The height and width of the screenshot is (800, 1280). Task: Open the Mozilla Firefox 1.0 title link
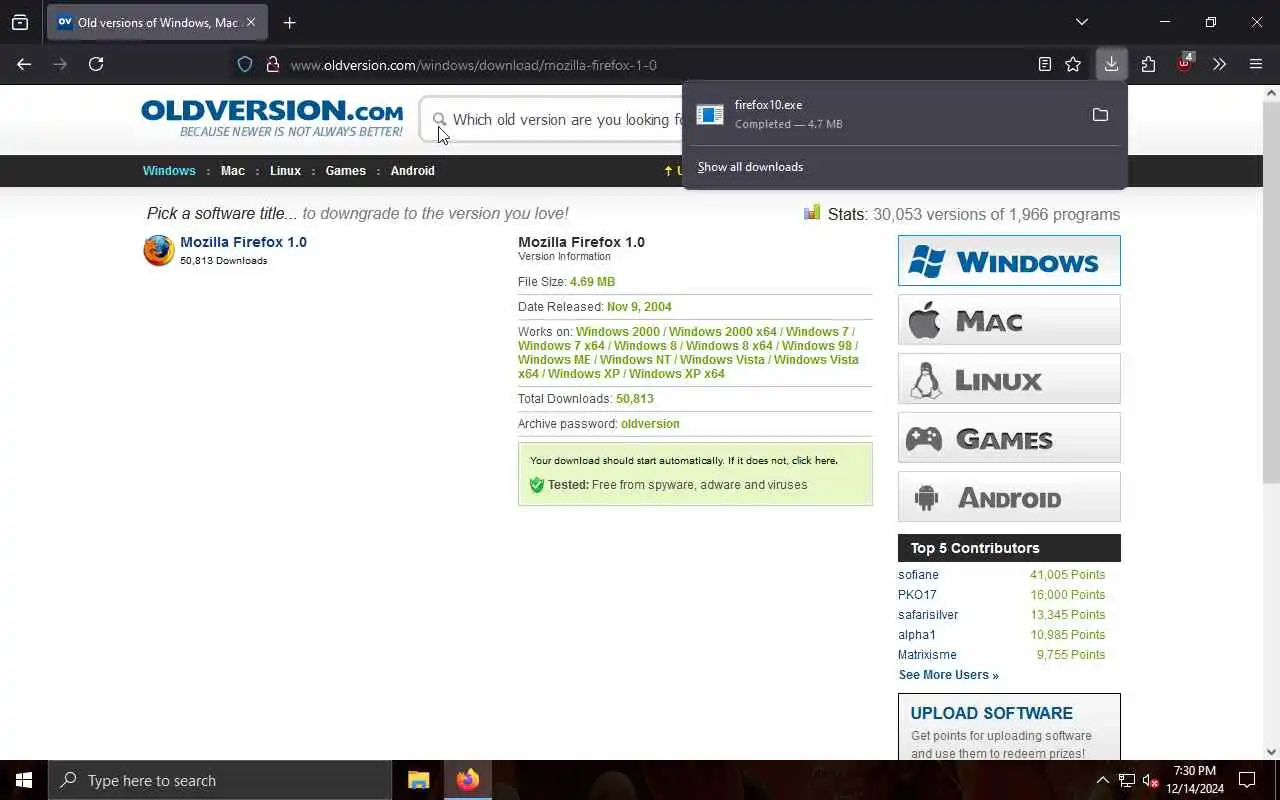point(243,242)
